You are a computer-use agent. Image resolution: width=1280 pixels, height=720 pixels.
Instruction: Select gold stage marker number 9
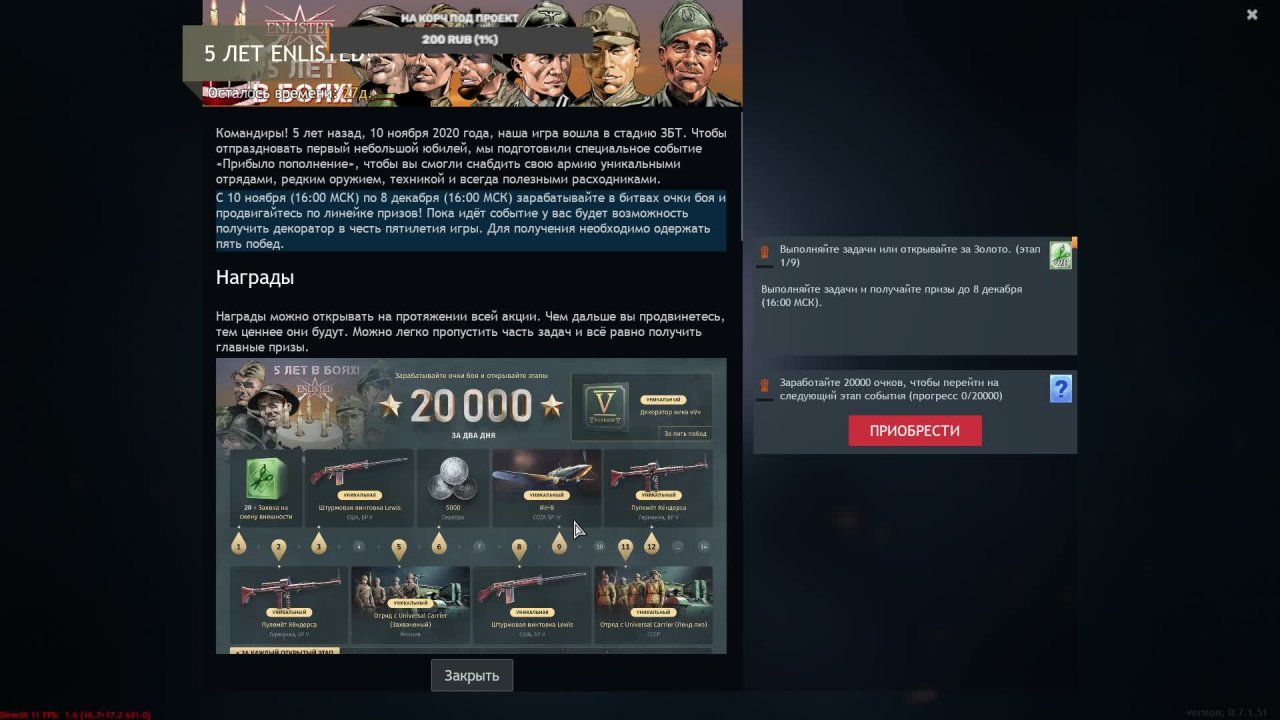(x=558, y=544)
